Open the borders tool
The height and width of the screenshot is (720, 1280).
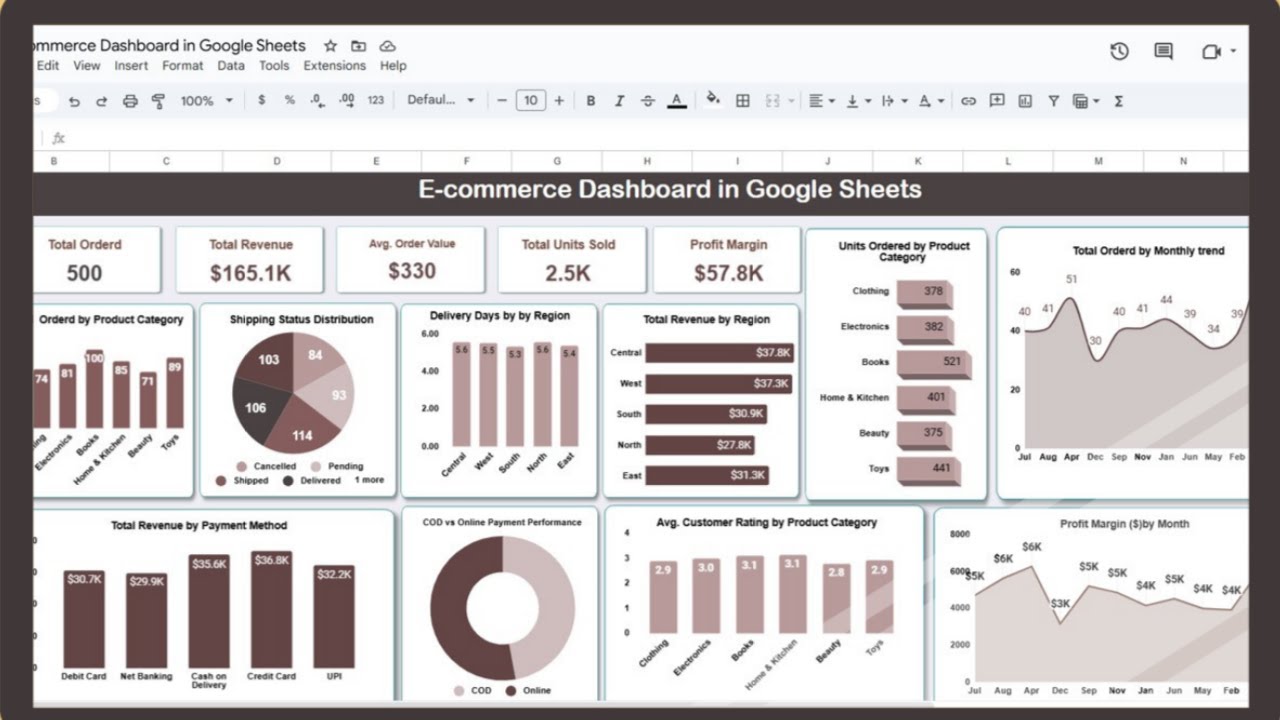click(x=742, y=101)
